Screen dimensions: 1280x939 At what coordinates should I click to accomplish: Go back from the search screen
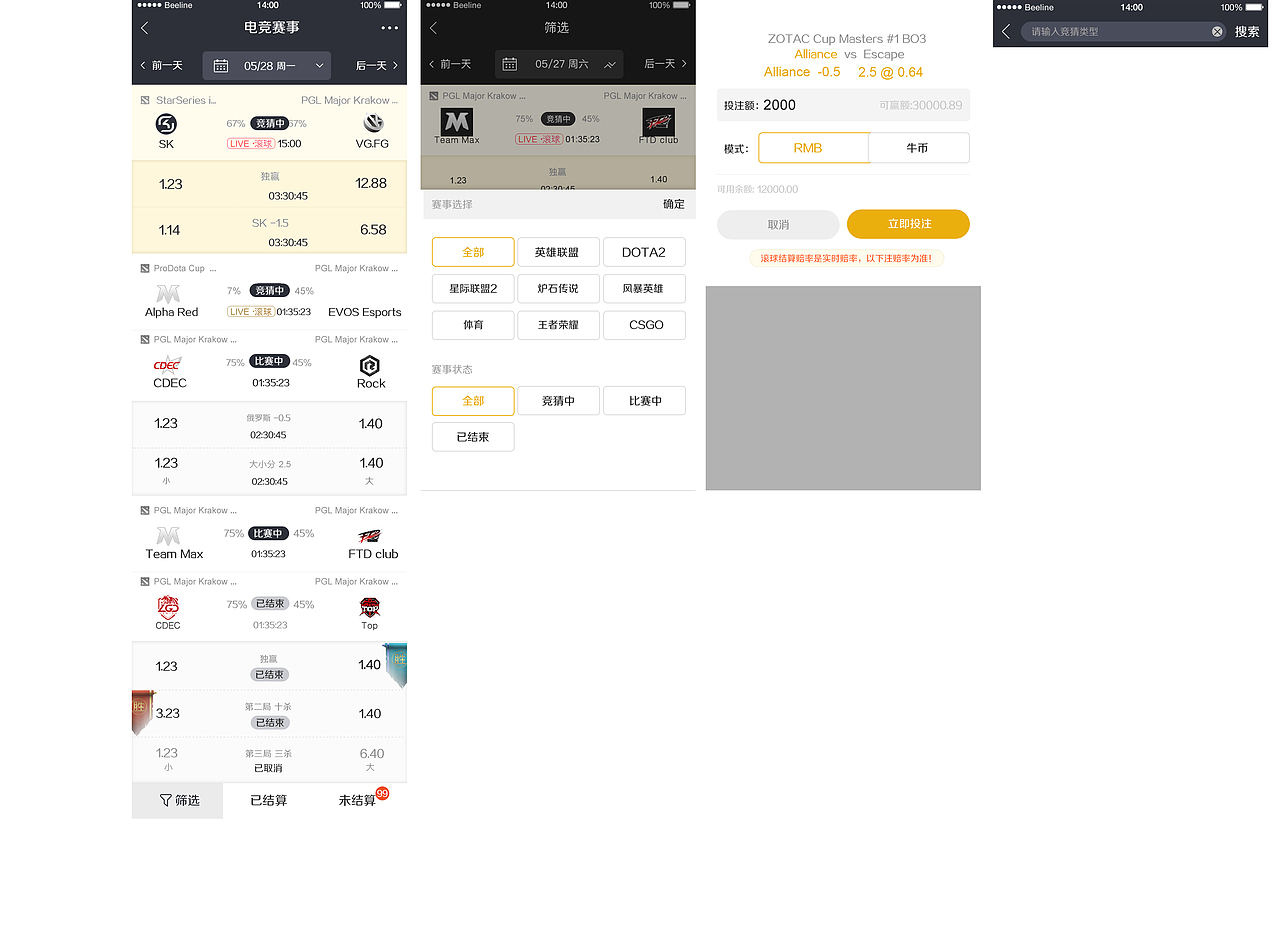point(1006,32)
